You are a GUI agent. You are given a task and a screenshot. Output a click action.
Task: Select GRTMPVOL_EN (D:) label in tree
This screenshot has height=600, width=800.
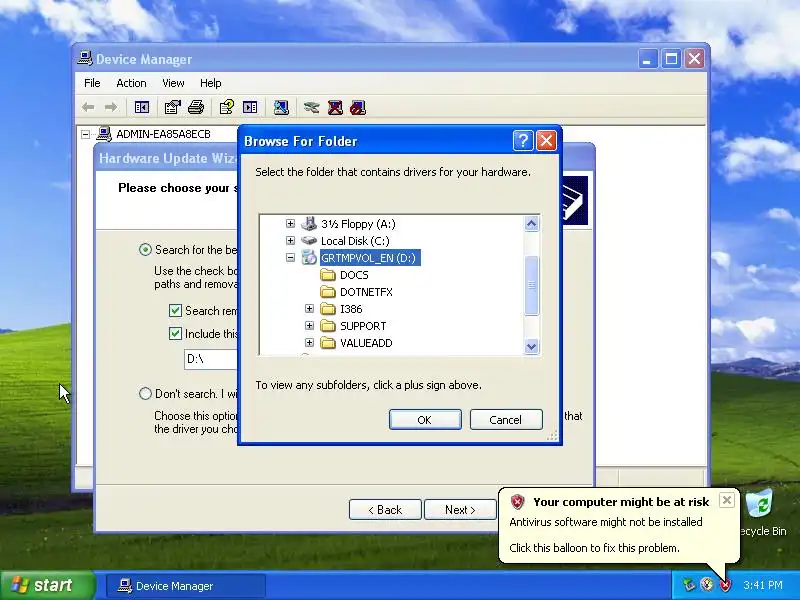coord(369,258)
